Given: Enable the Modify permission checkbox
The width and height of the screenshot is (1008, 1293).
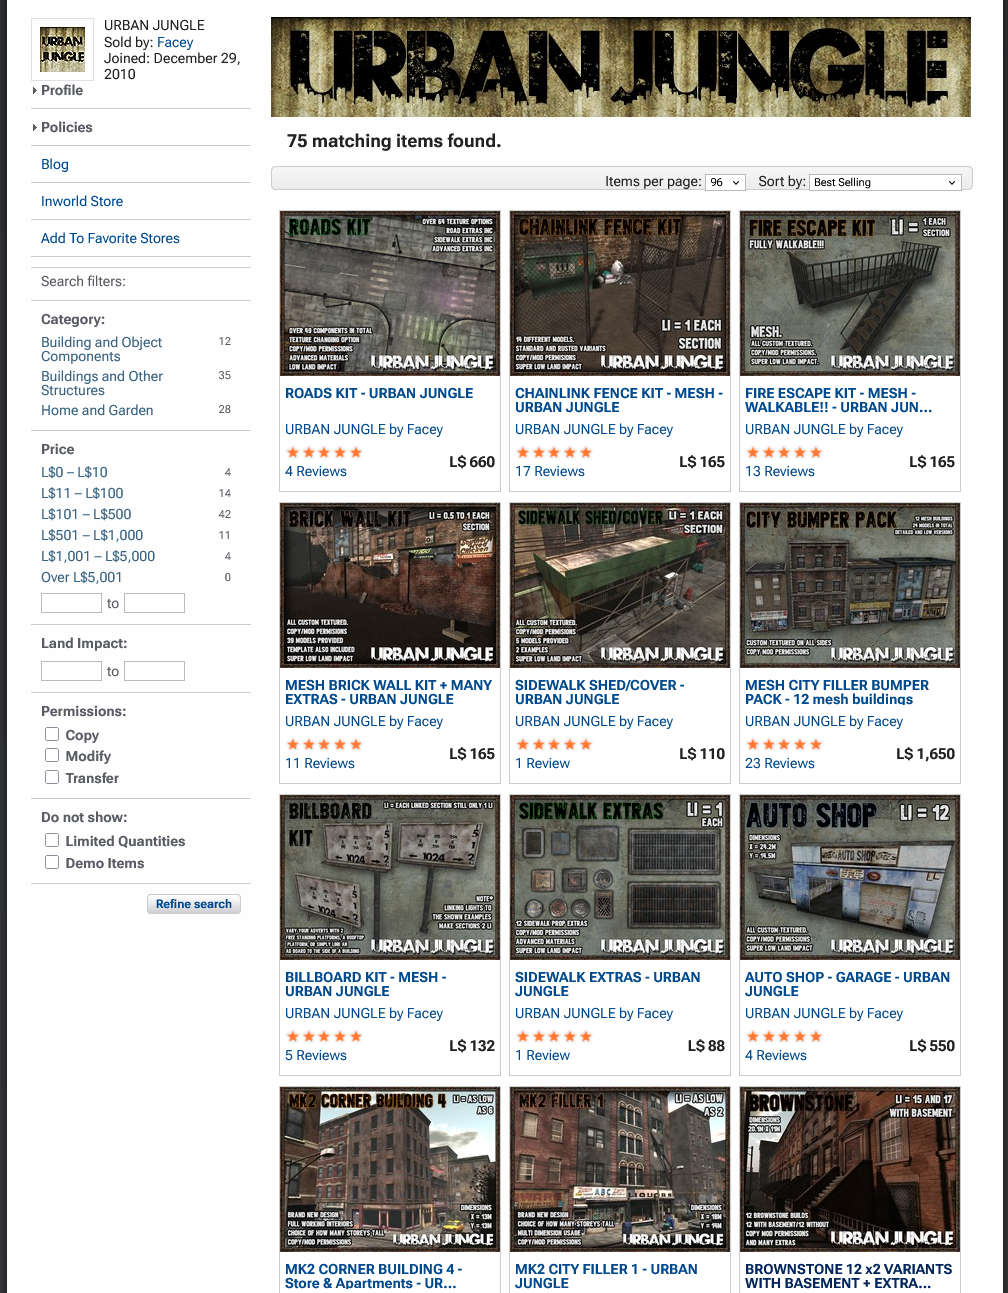Looking at the screenshot, I should 52,755.
